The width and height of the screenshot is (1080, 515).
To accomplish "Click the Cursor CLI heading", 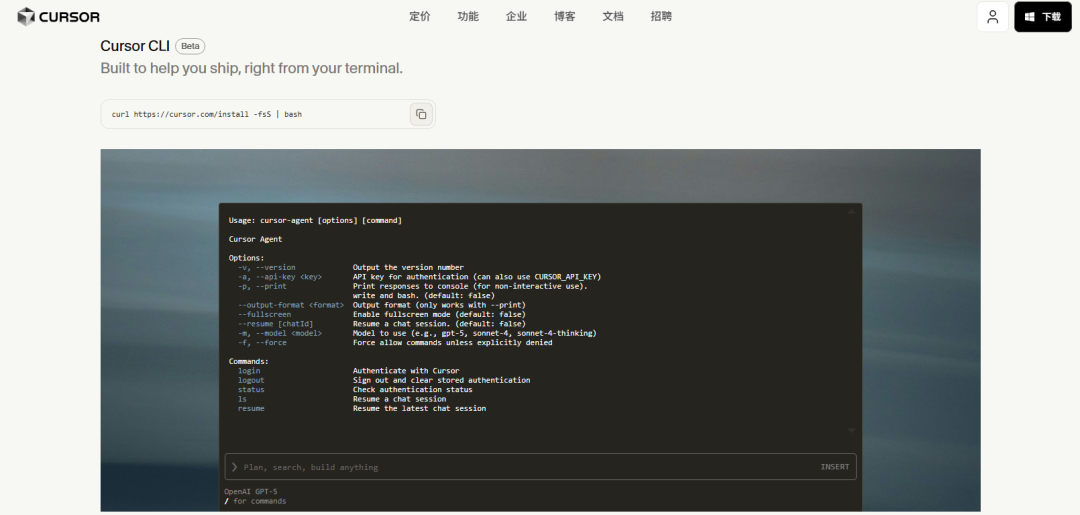I will pos(134,46).
